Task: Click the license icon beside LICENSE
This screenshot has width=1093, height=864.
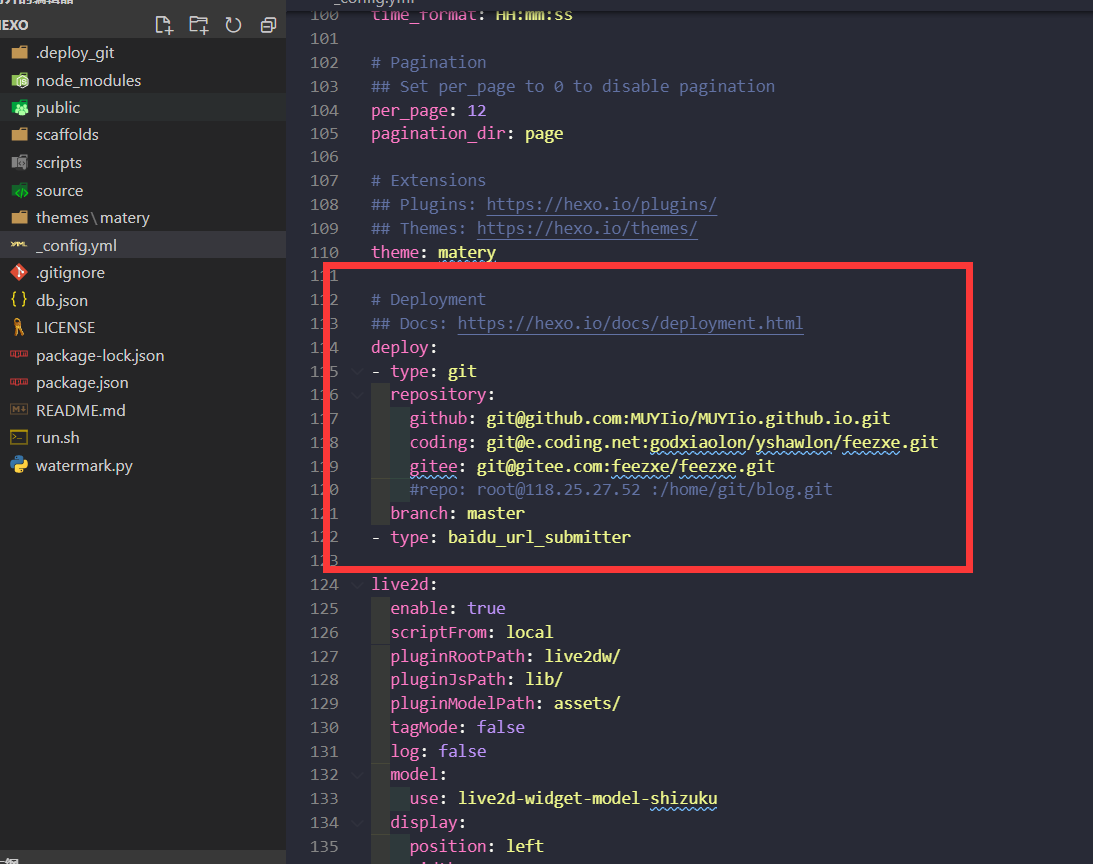Action: pos(20,327)
